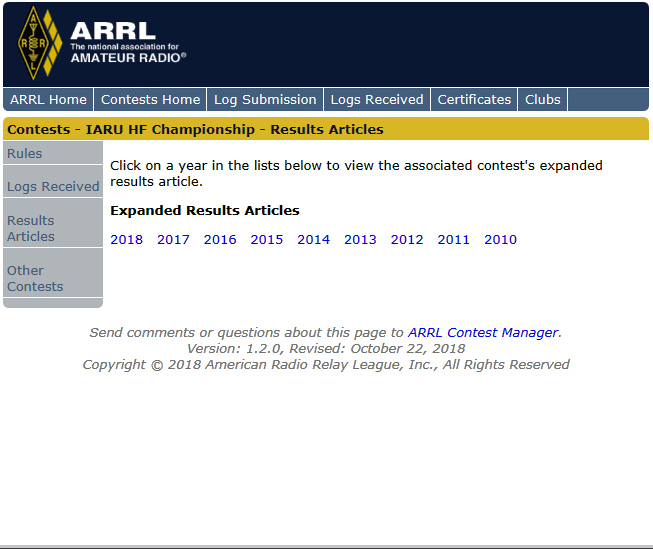653x549 pixels.
Task: View the 2015 expanded results
Action: (x=267, y=239)
